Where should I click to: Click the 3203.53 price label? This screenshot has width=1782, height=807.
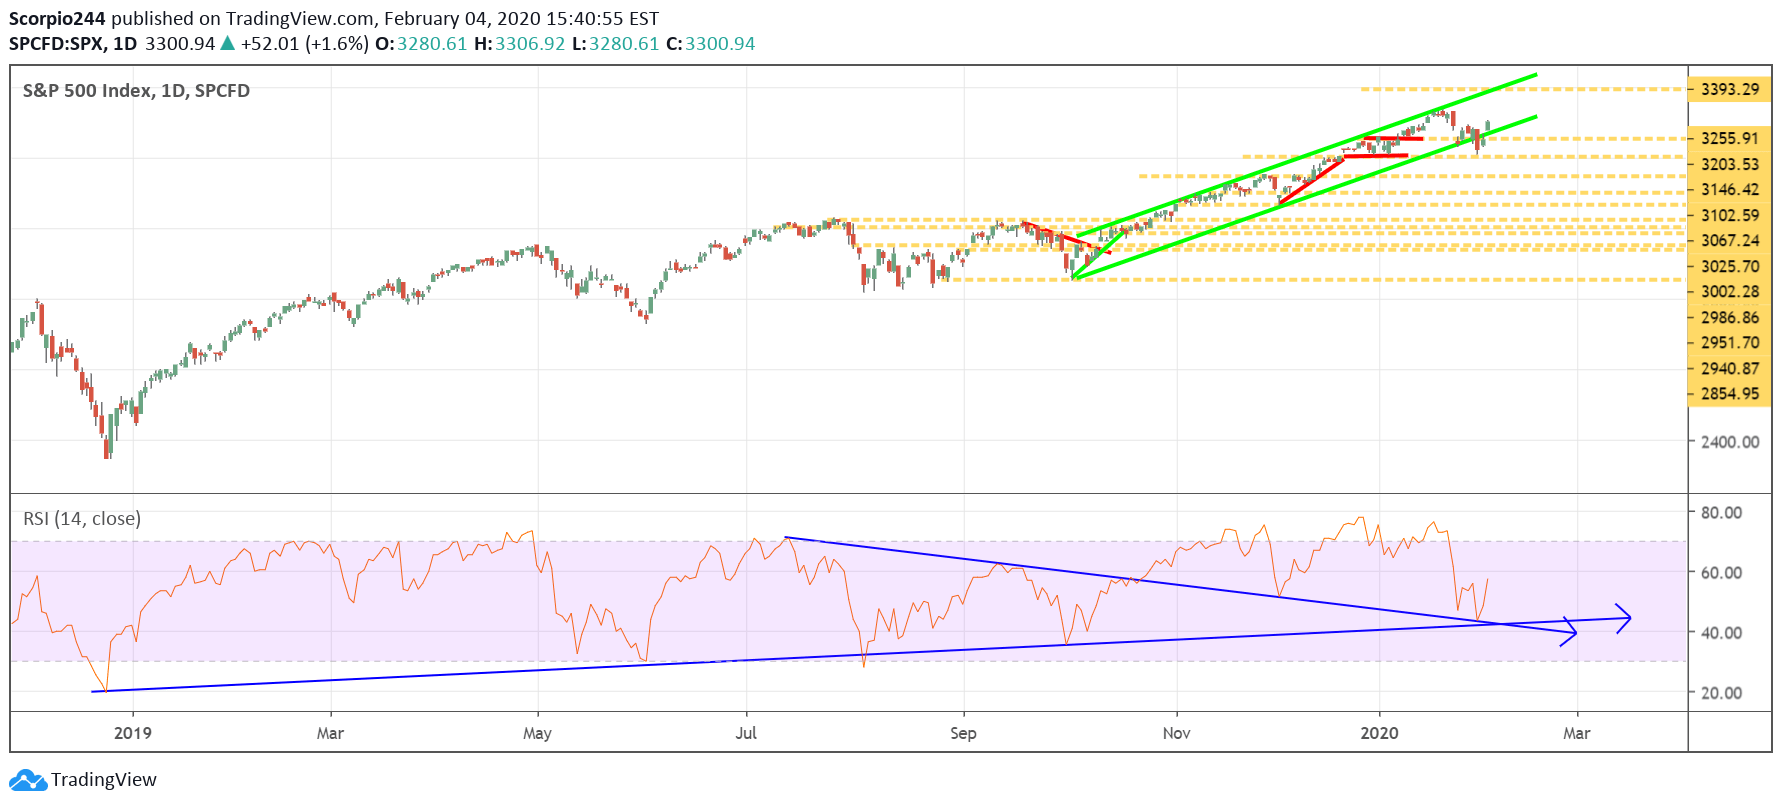[x=1729, y=164]
